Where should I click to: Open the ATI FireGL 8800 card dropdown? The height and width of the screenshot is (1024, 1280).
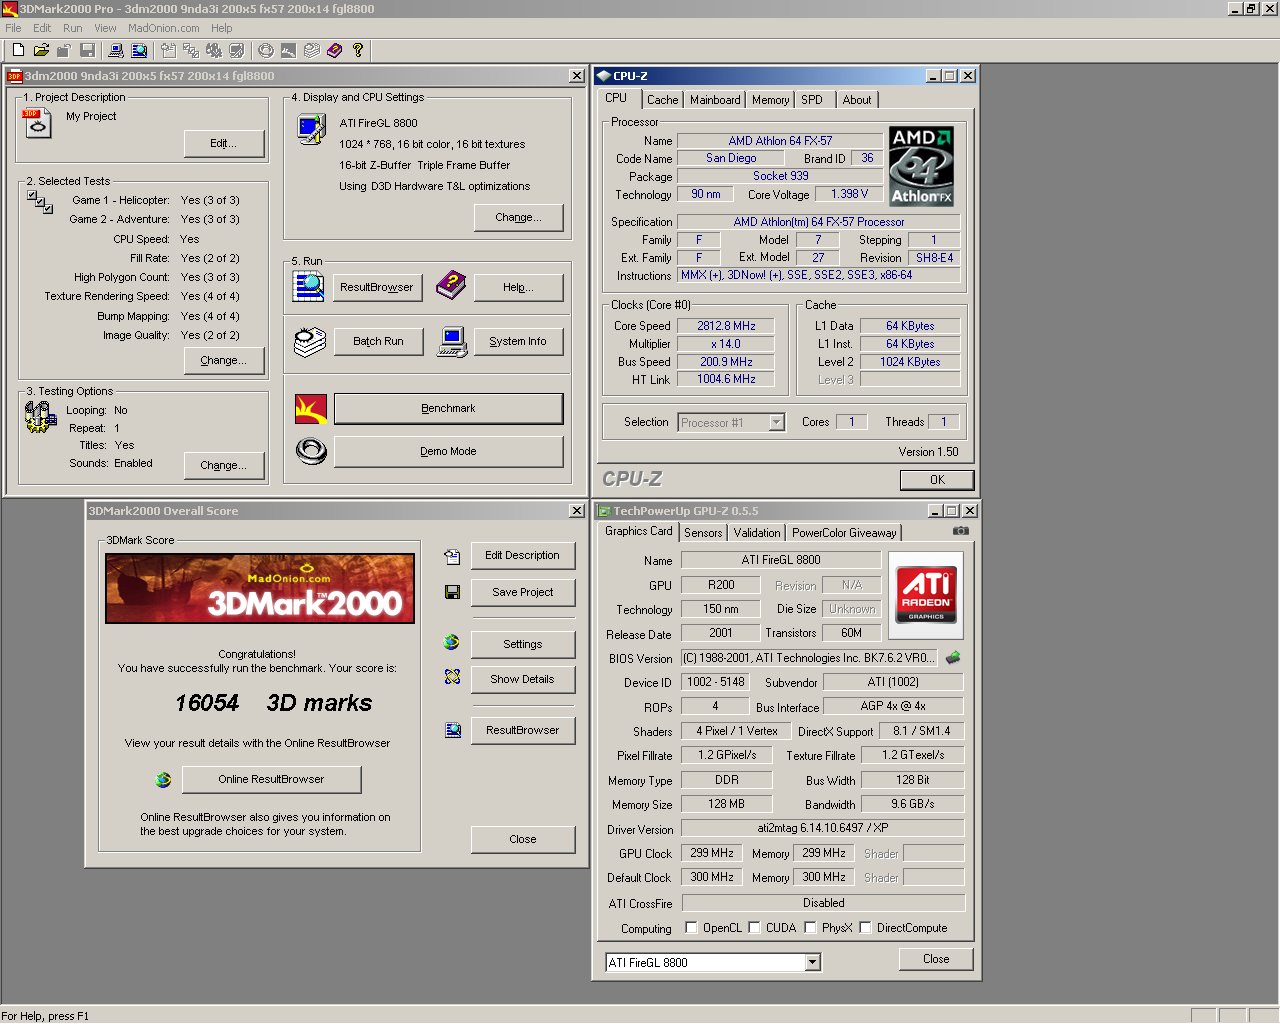pos(812,962)
